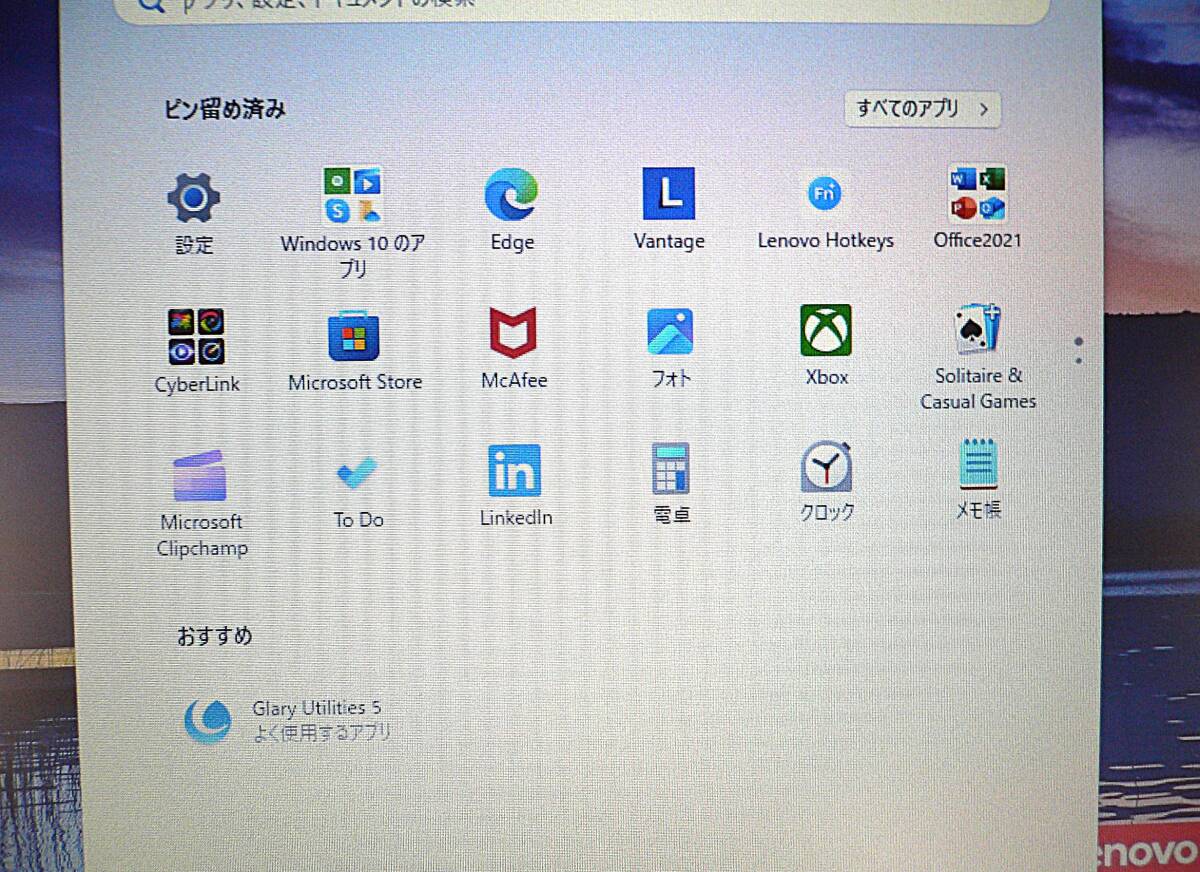Screen dimensions: 1200x872
Task: Open Lenovo Vantage app
Action: click(669, 209)
